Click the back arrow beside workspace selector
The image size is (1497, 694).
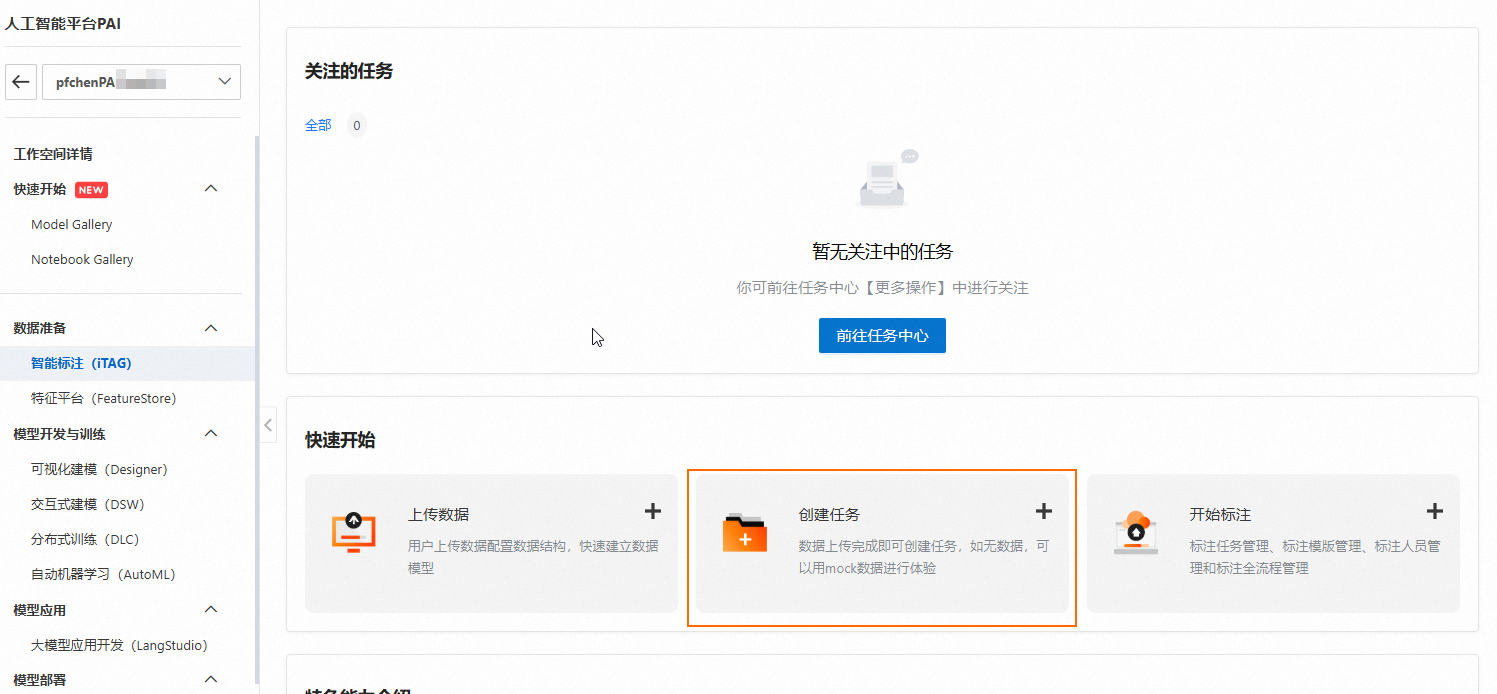tap(21, 82)
